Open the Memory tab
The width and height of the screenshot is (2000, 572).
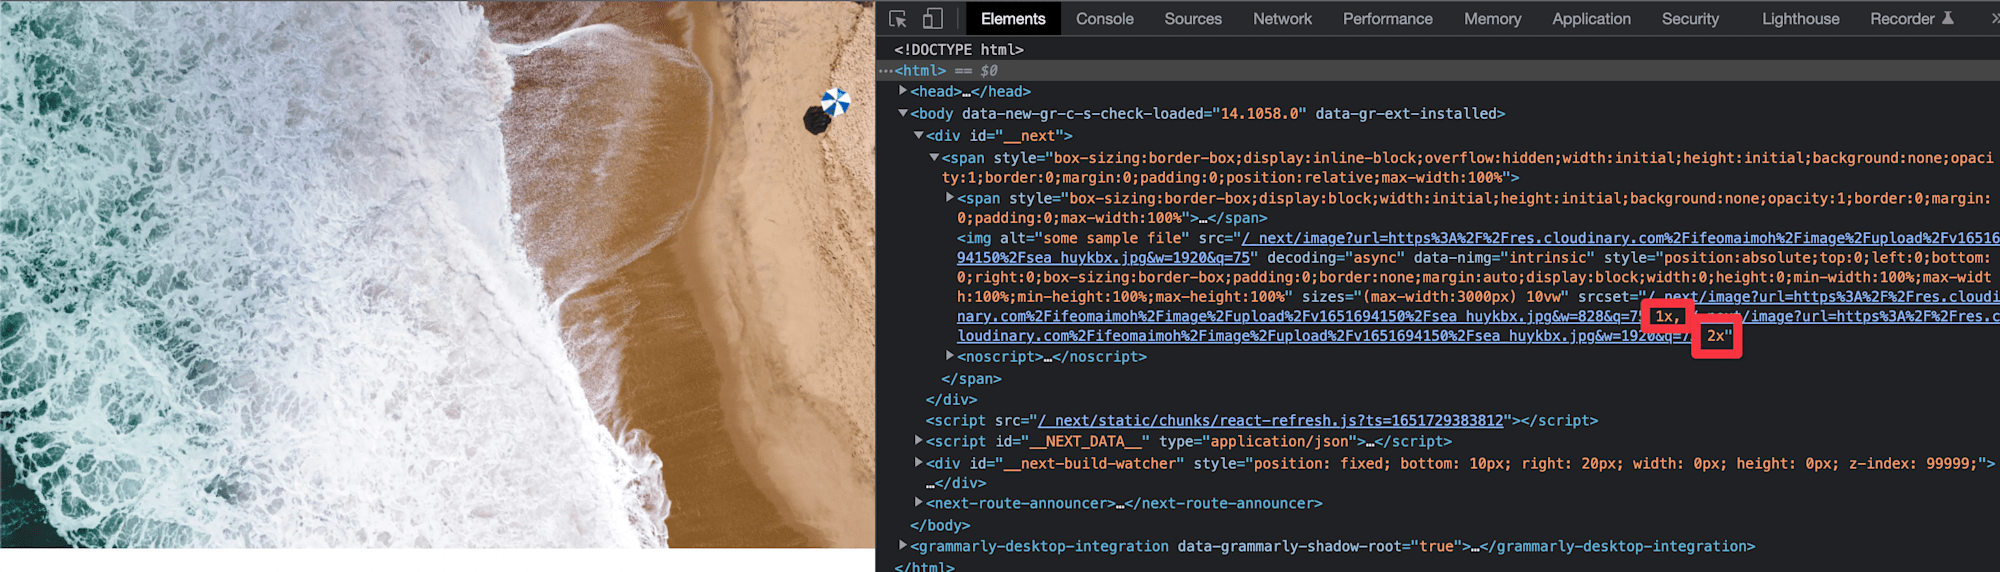(1492, 19)
